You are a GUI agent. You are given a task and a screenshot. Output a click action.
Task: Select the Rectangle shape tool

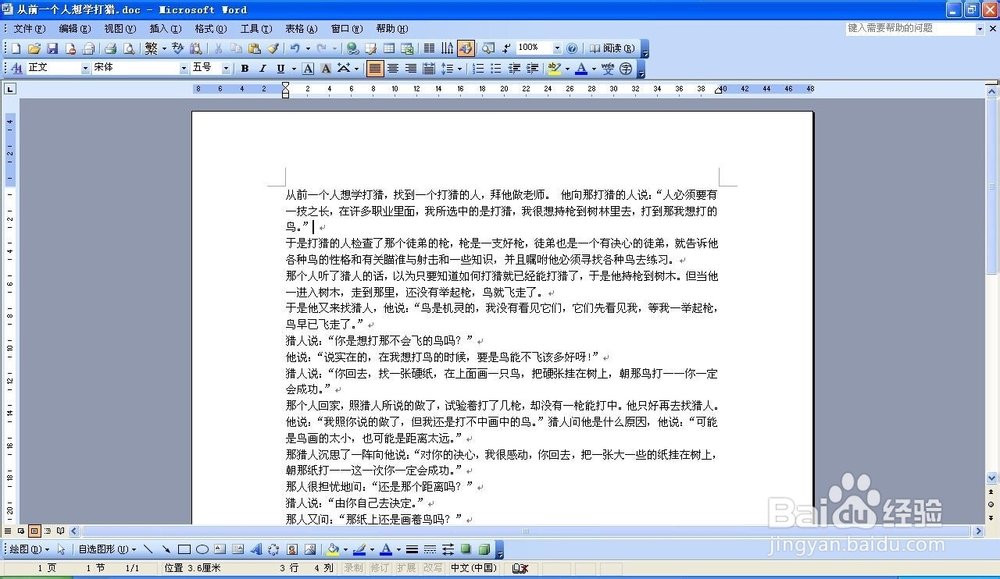184,549
